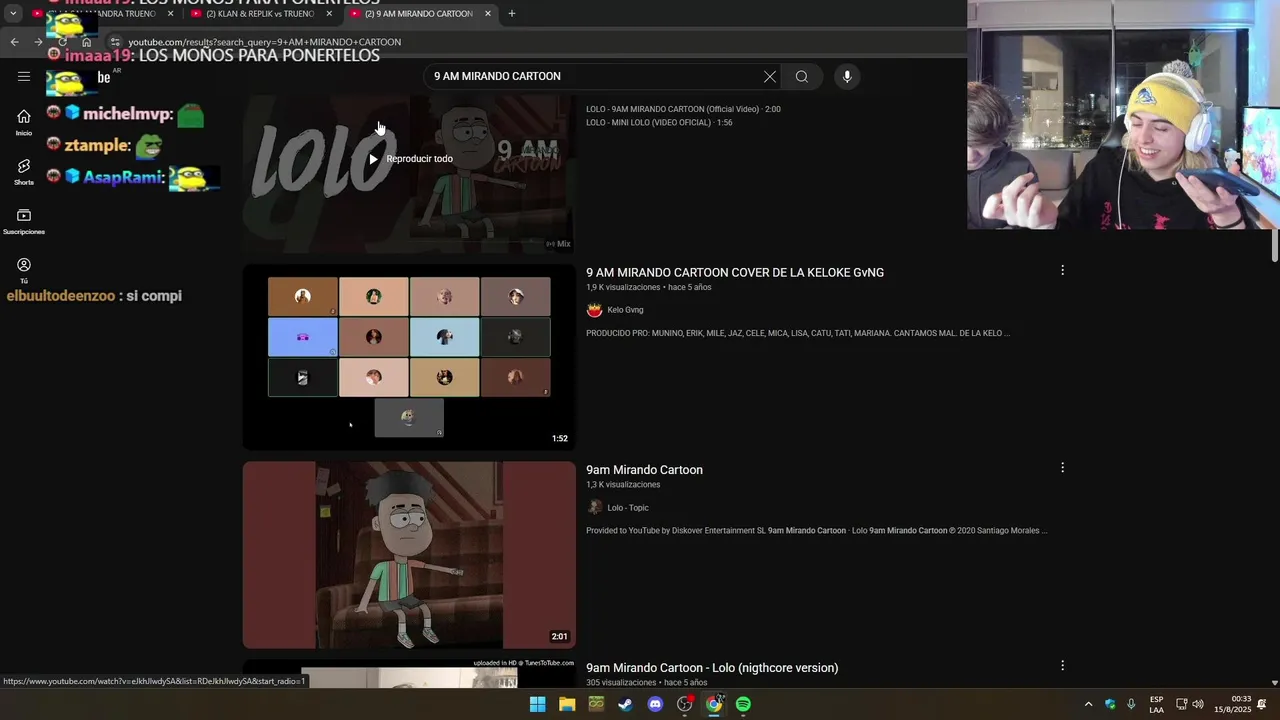This screenshot has width=1280, height=720.
Task: Open the Kelo Gvng channel name
Action: pos(625,310)
